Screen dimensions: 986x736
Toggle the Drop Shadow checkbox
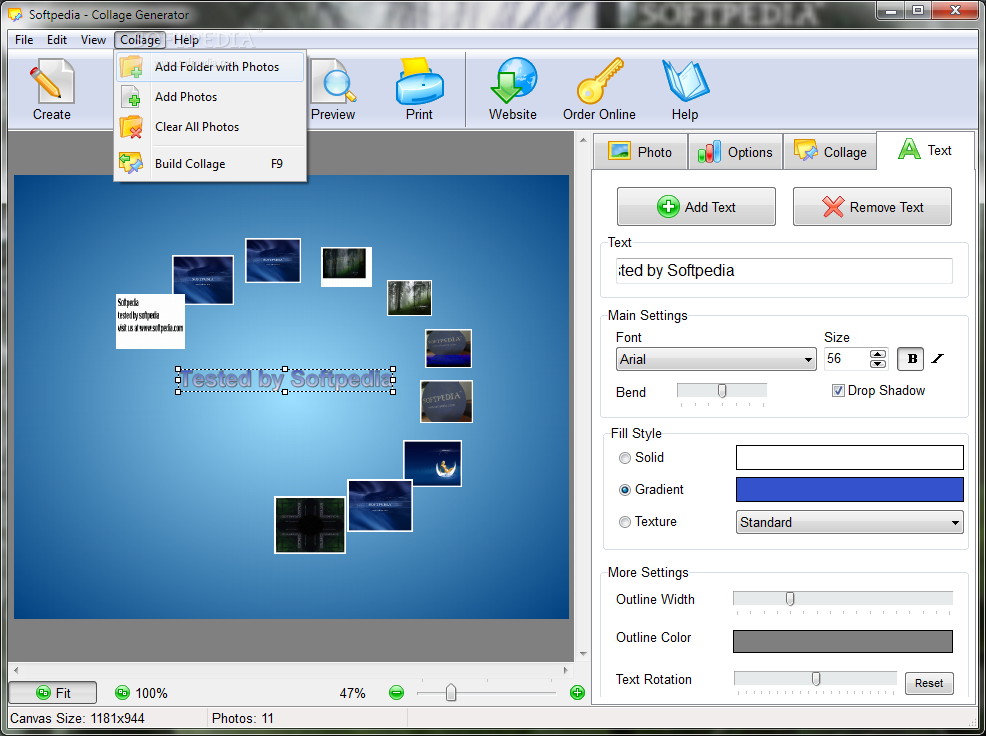coord(838,391)
